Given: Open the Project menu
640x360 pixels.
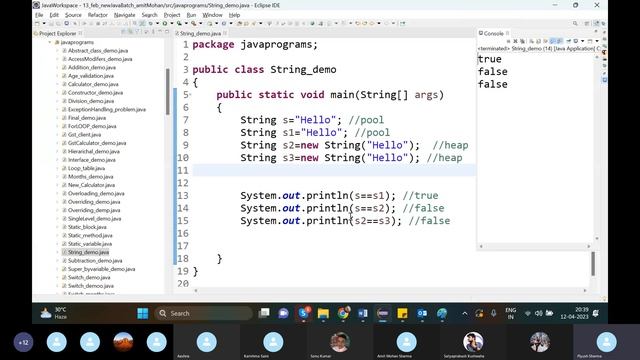Looking at the screenshot, I should [x=172, y=15].
